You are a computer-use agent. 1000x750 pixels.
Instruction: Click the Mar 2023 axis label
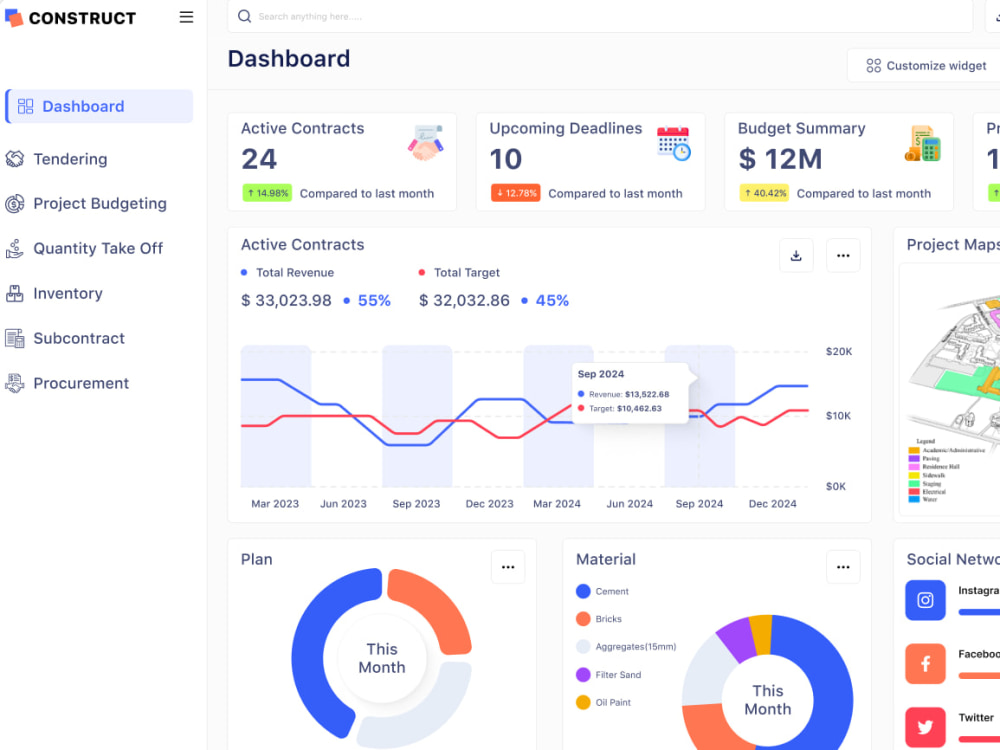tap(275, 504)
